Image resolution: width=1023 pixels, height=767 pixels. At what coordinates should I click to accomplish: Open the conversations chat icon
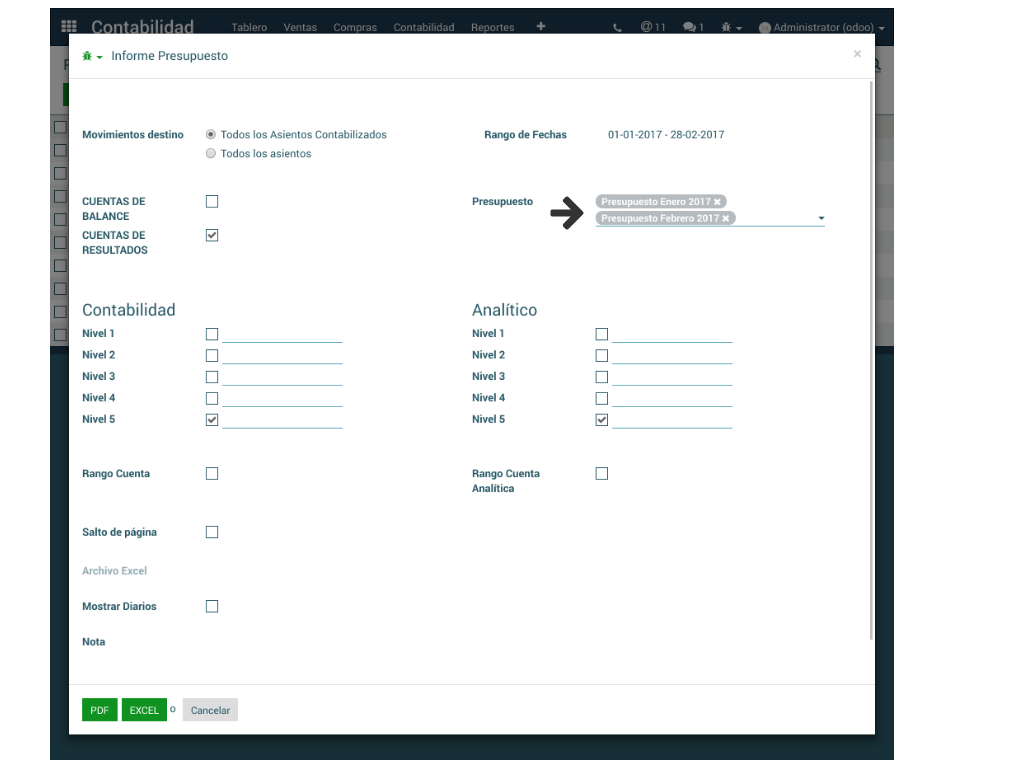pyautogui.click(x=693, y=27)
